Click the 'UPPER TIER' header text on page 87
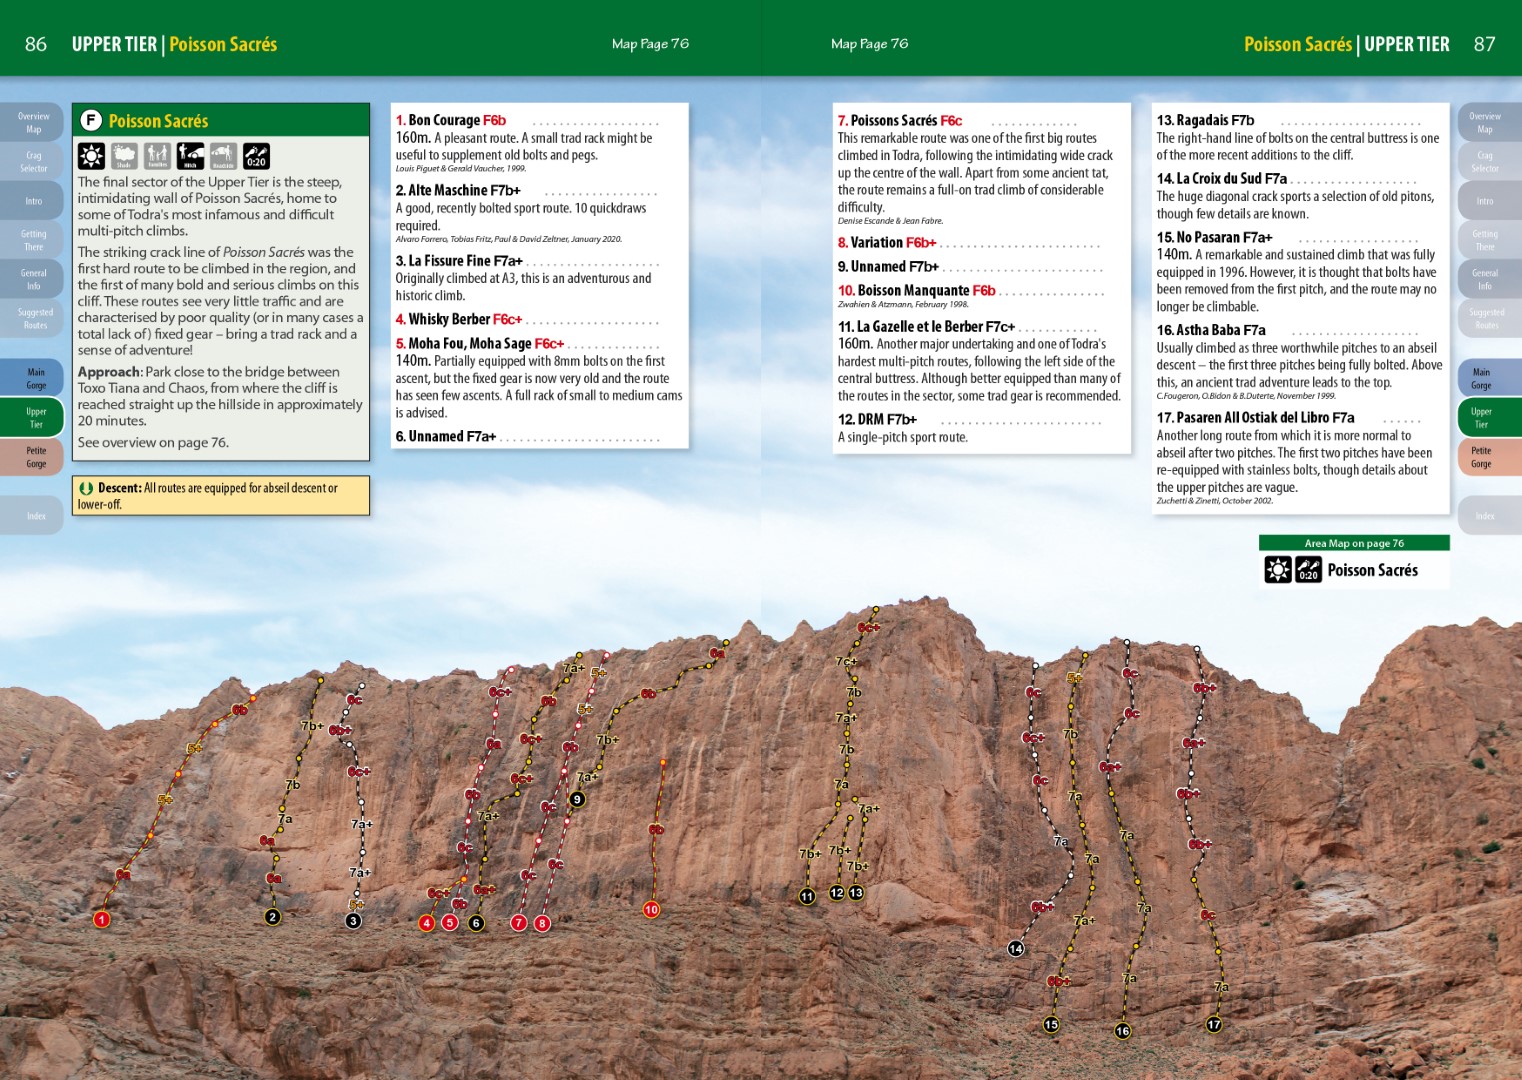 click(x=1407, y=44)
